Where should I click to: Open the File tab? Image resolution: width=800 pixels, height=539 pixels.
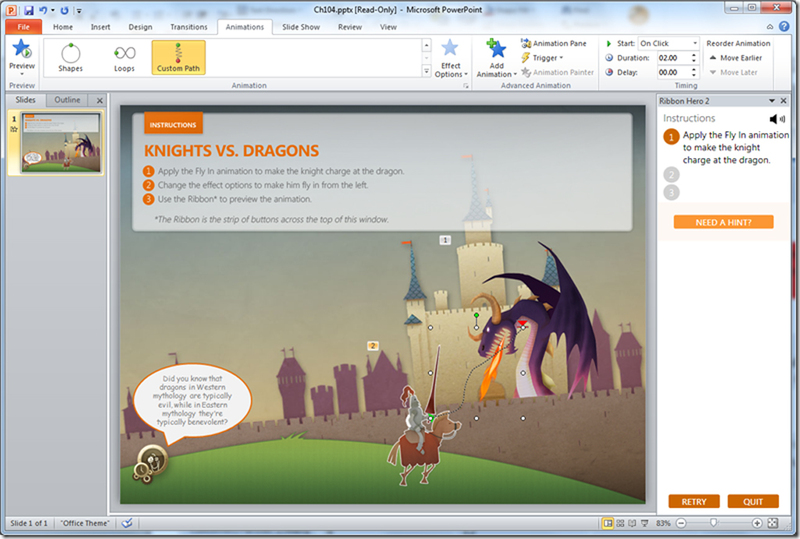[x=23, y=27]
